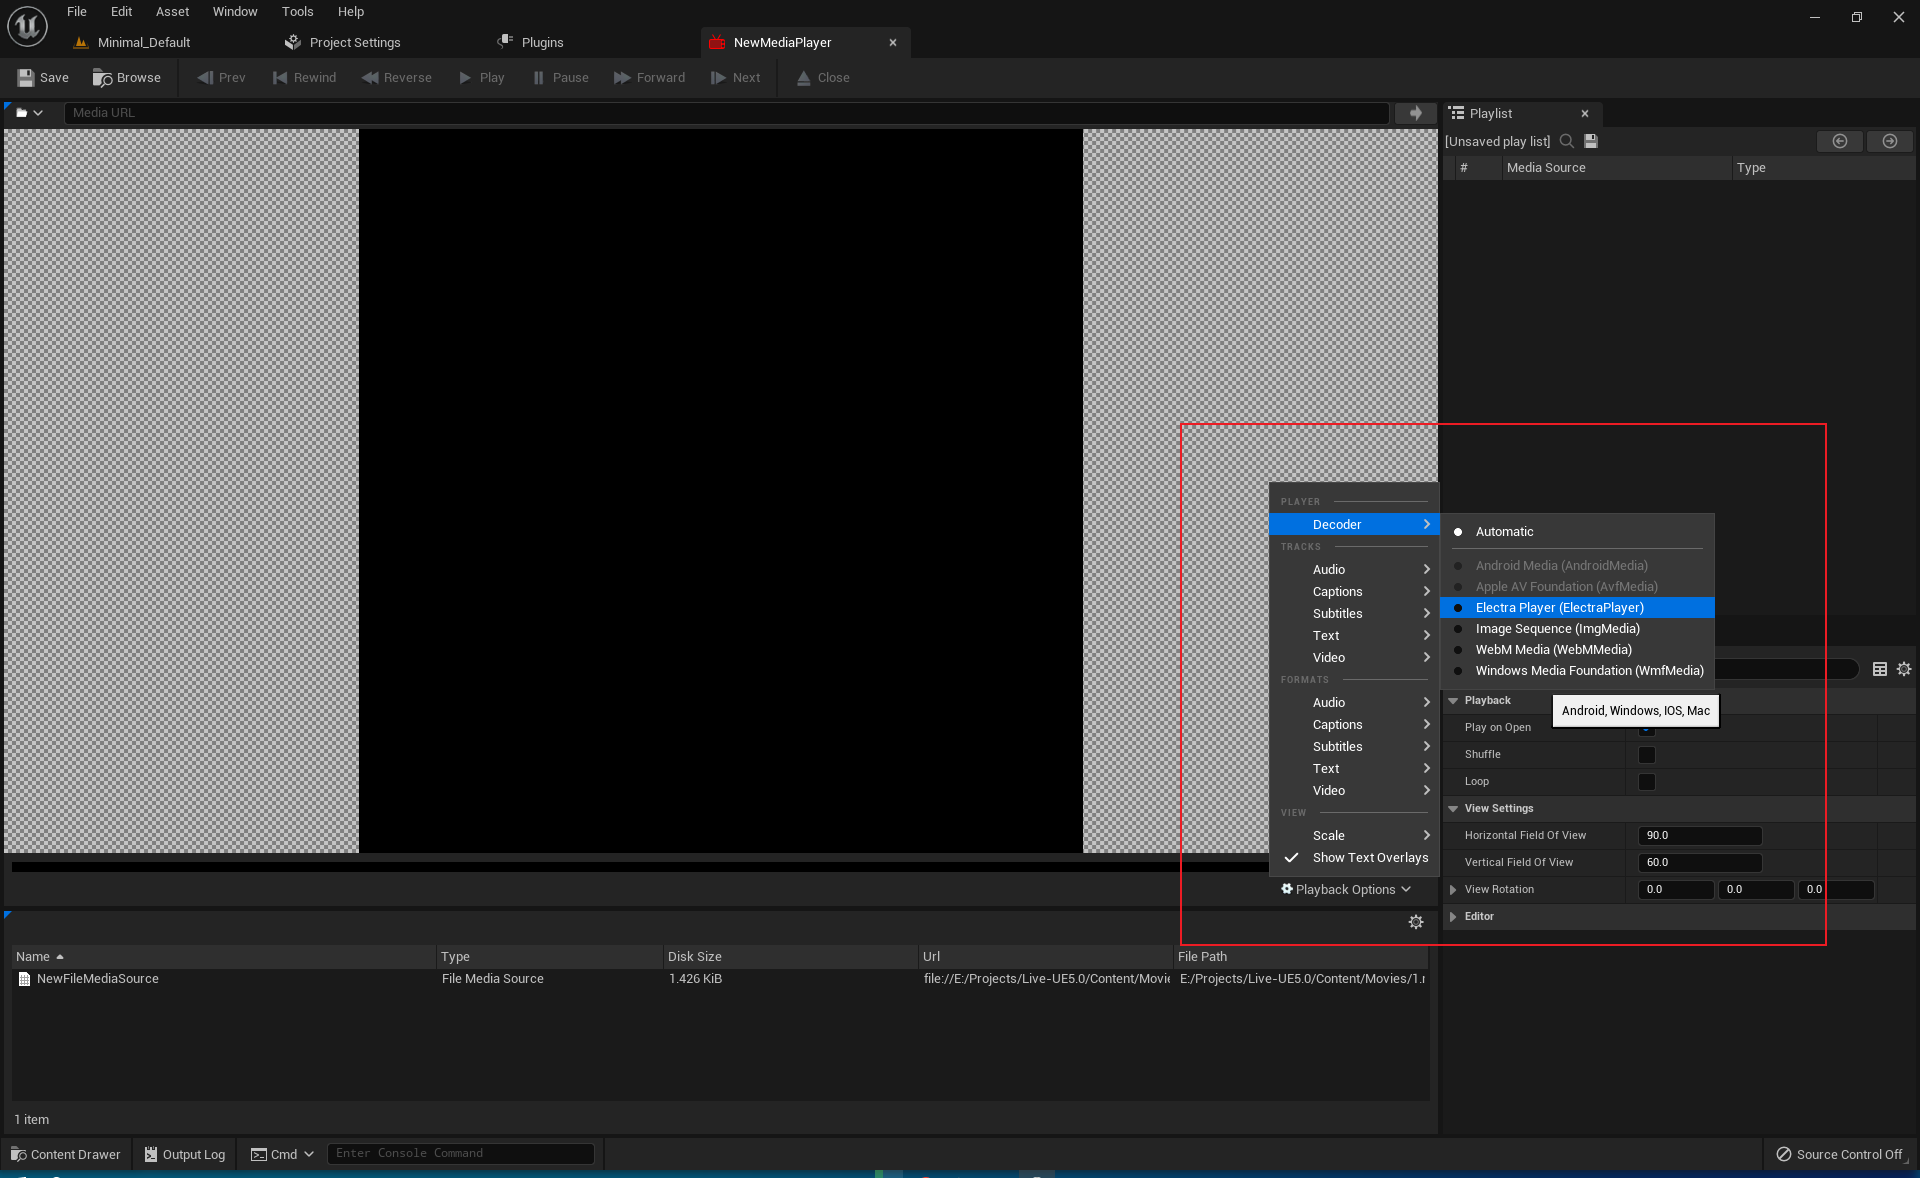The width and height of the screenshot is (1920, 1178).
Task: Click the Media URL input field
Action: (x=725, y=113)
